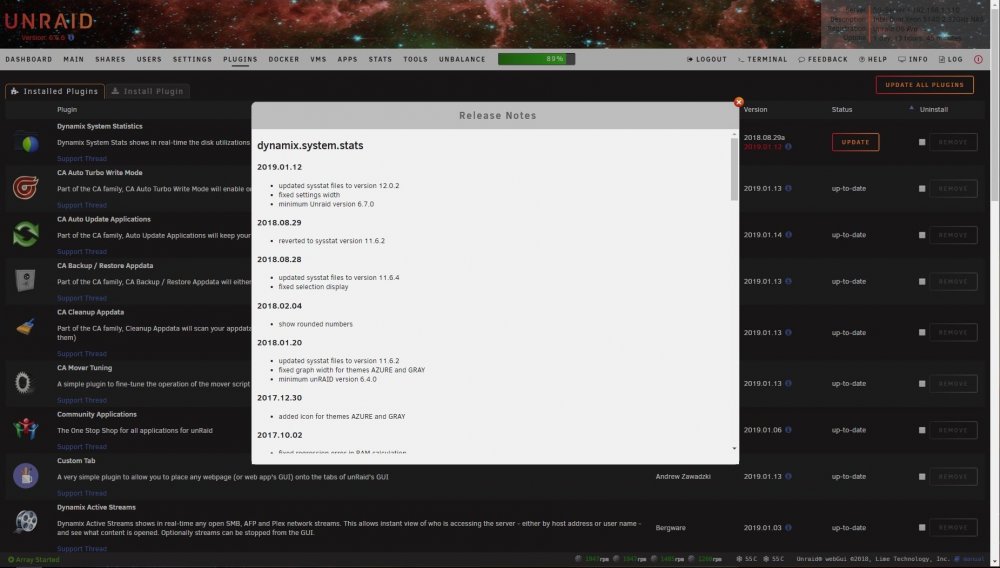Open the UNBALANCE menu item
The image size is (1000, 568).
coord(462,59)
